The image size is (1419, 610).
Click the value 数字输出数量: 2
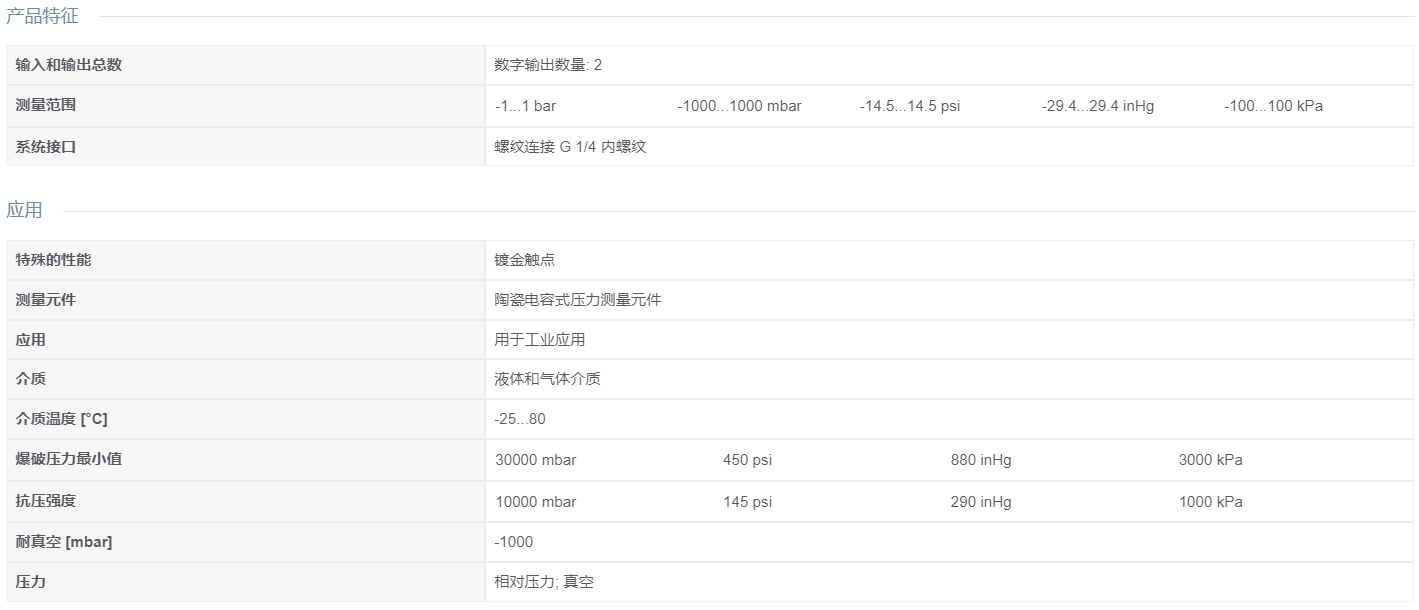tap(548, 65)
